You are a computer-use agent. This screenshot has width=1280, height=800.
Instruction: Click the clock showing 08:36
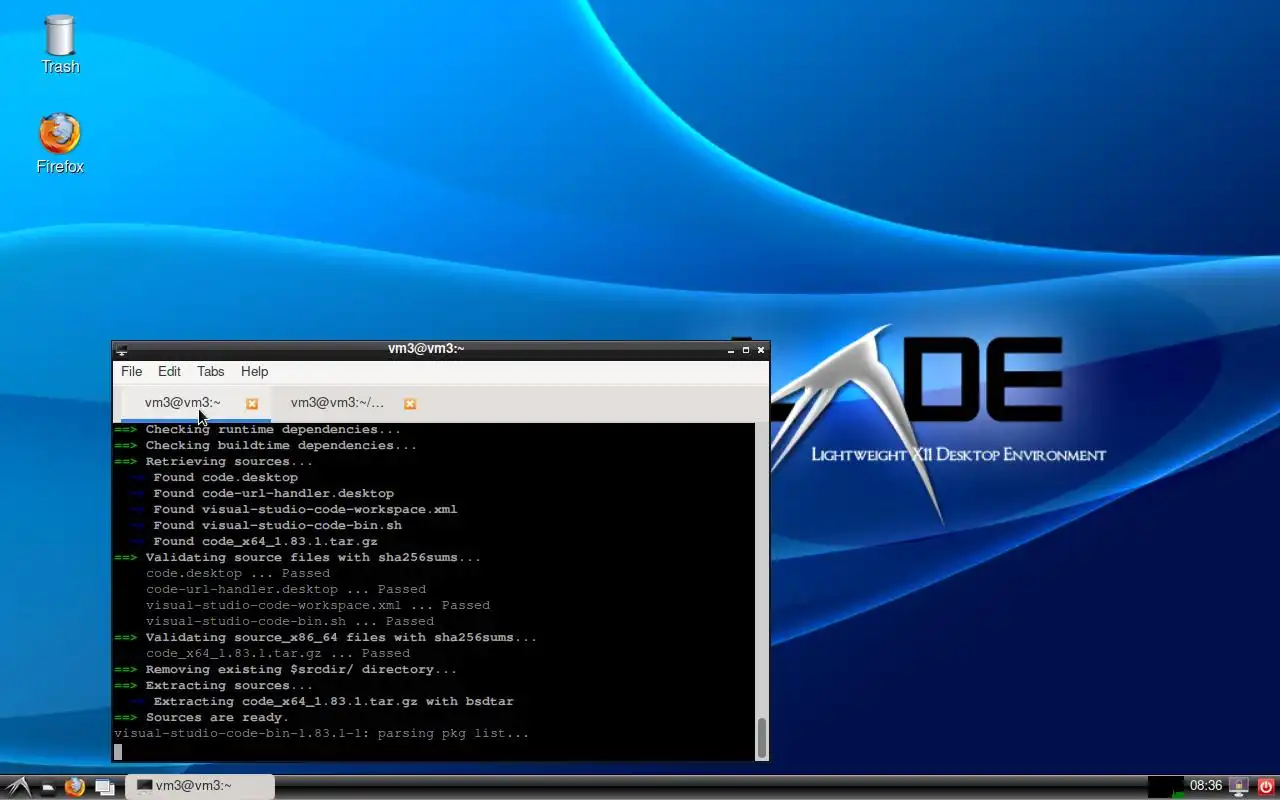[1206, 786]
